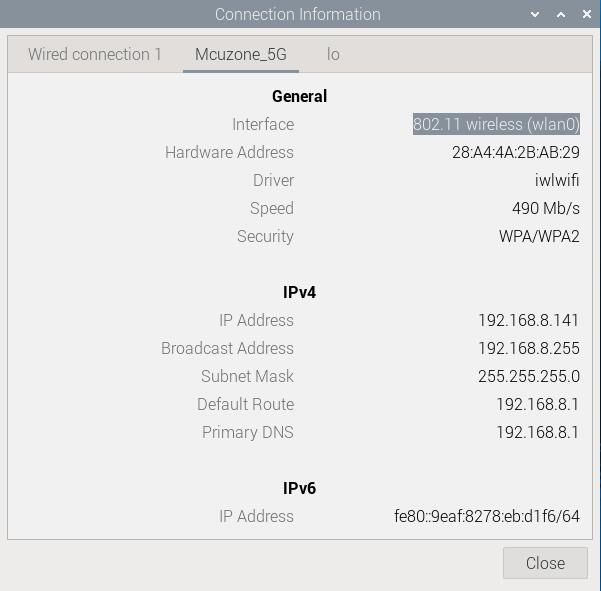This screenshot has width=601, height=591.
Task: Select the Primary DNS value
Action: coord(537,432)
